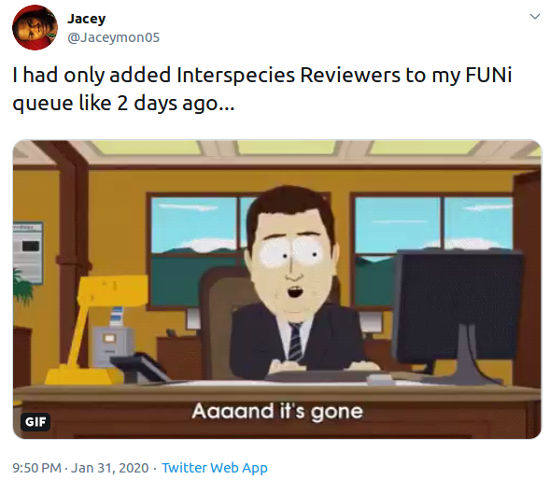The width and height of the screenshot is (550, 480).
Task: Open the 9:50 PM timestamp permalink
Action: [x=37, y=468]
